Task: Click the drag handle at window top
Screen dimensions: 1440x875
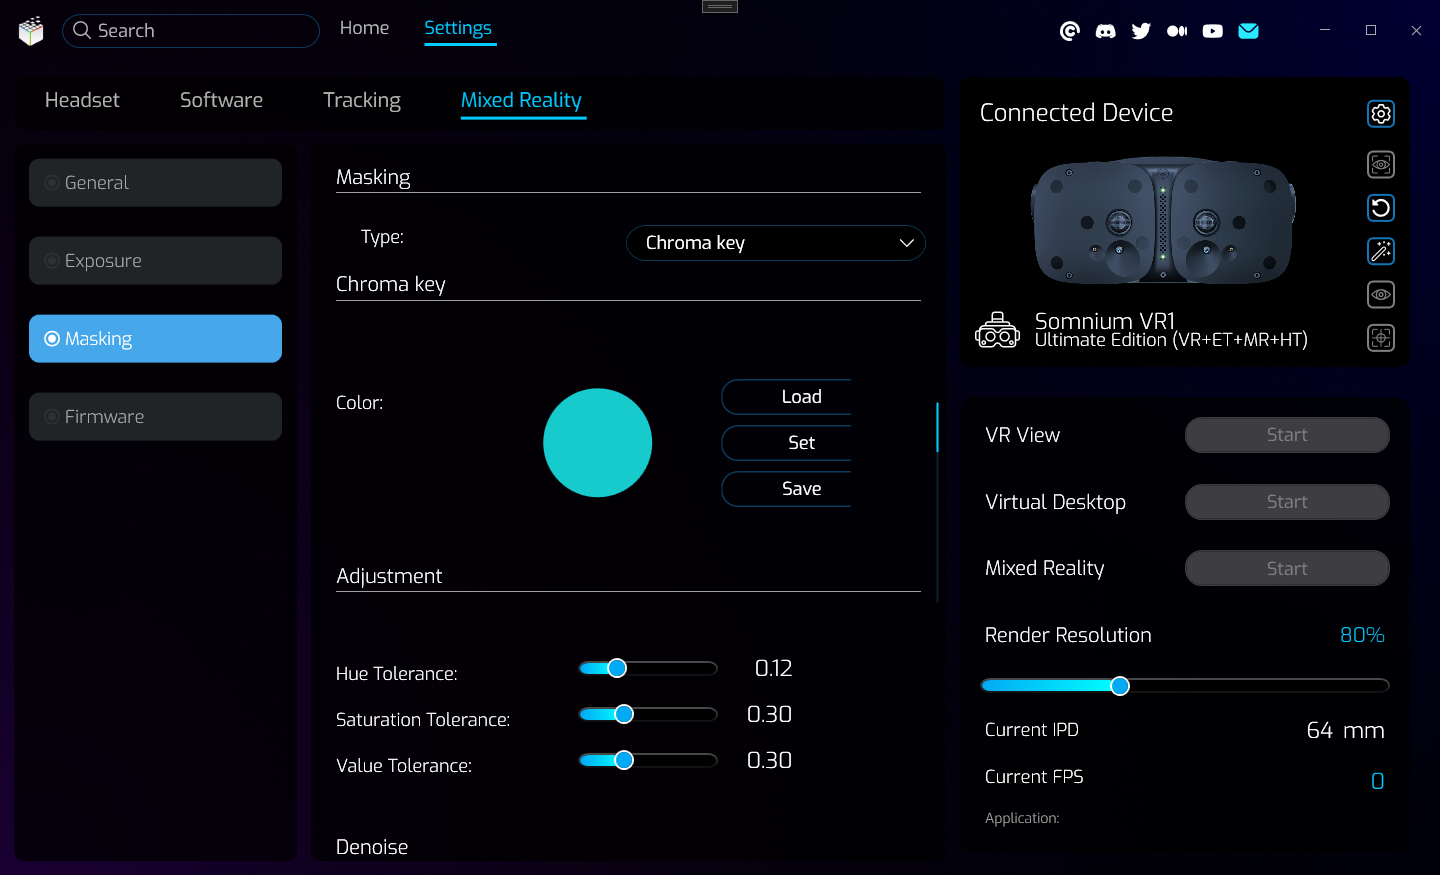Action: [x=720, y=6]
